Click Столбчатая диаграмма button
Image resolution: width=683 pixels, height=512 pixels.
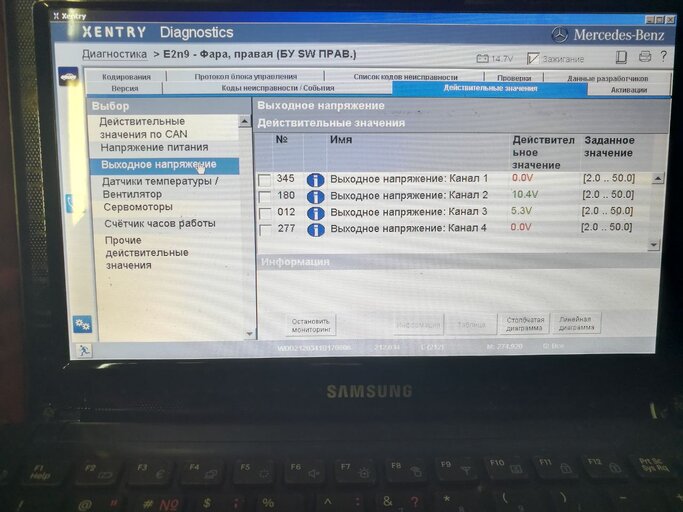[524, 324]
